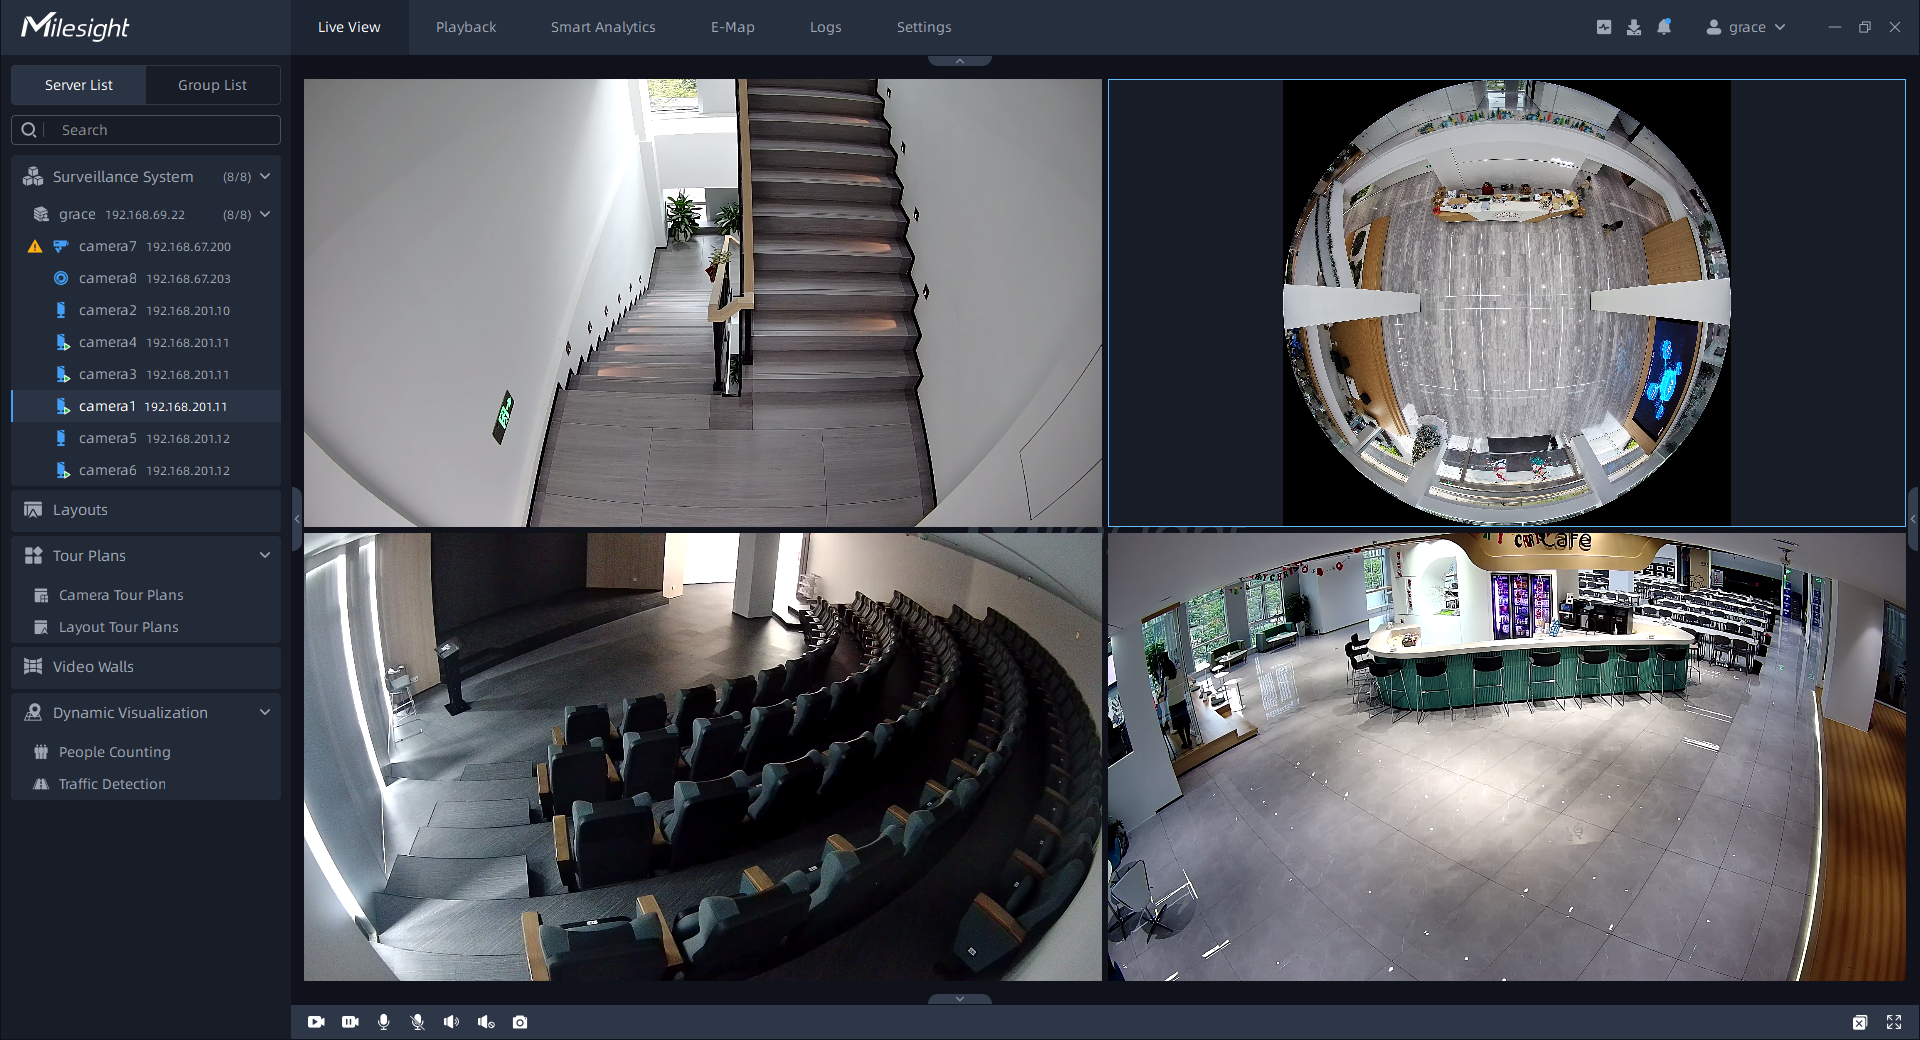The height and width of the screenshot is (1040, 1920).
Task: Select camera5 in the server list
Action: 146,438
